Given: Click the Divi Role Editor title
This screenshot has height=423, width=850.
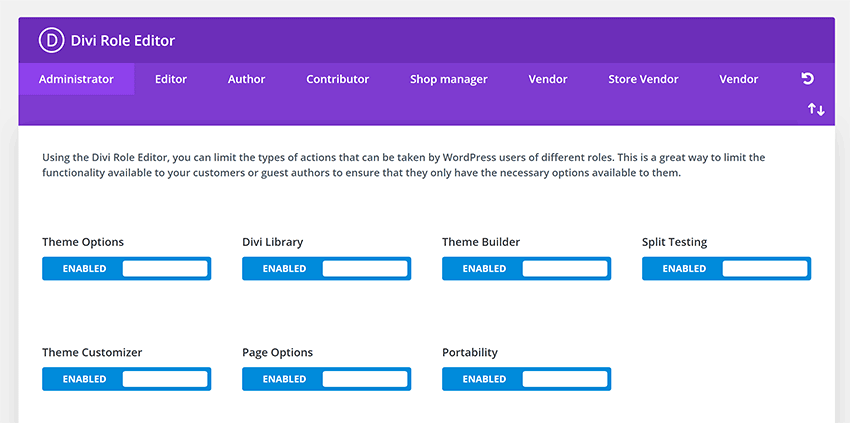Looking at the screenshot, I should click(x=123, y=41).
